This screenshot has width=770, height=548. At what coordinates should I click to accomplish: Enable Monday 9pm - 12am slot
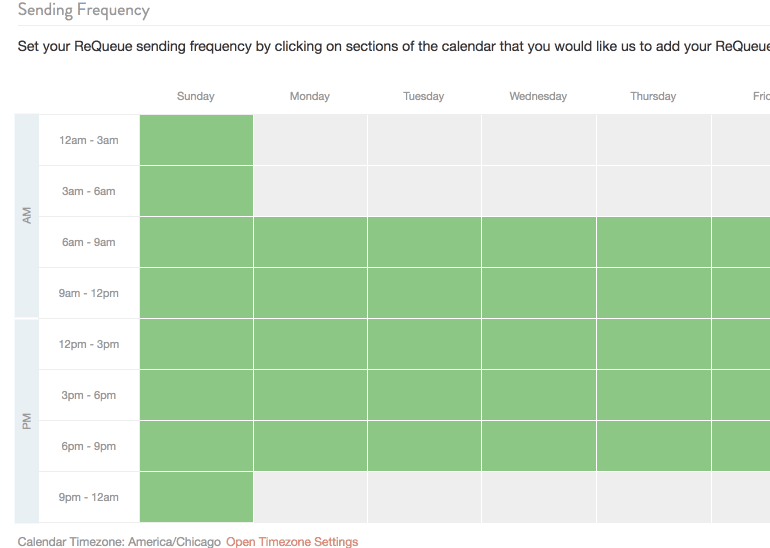(x=310, y=497)
